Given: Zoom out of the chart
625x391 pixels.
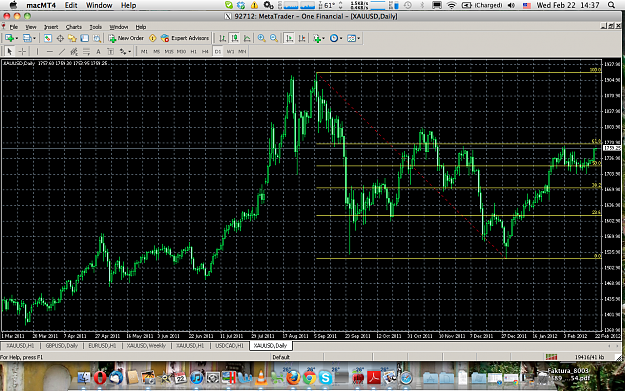Looking at the screenshot, I should click(x=274, y=38).
